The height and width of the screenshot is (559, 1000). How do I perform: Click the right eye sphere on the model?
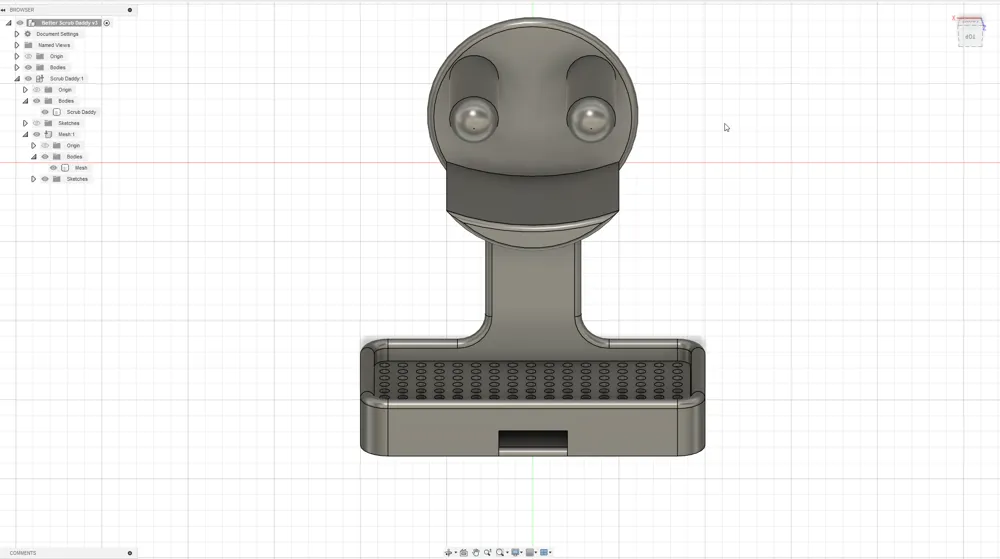click(591, 119)
